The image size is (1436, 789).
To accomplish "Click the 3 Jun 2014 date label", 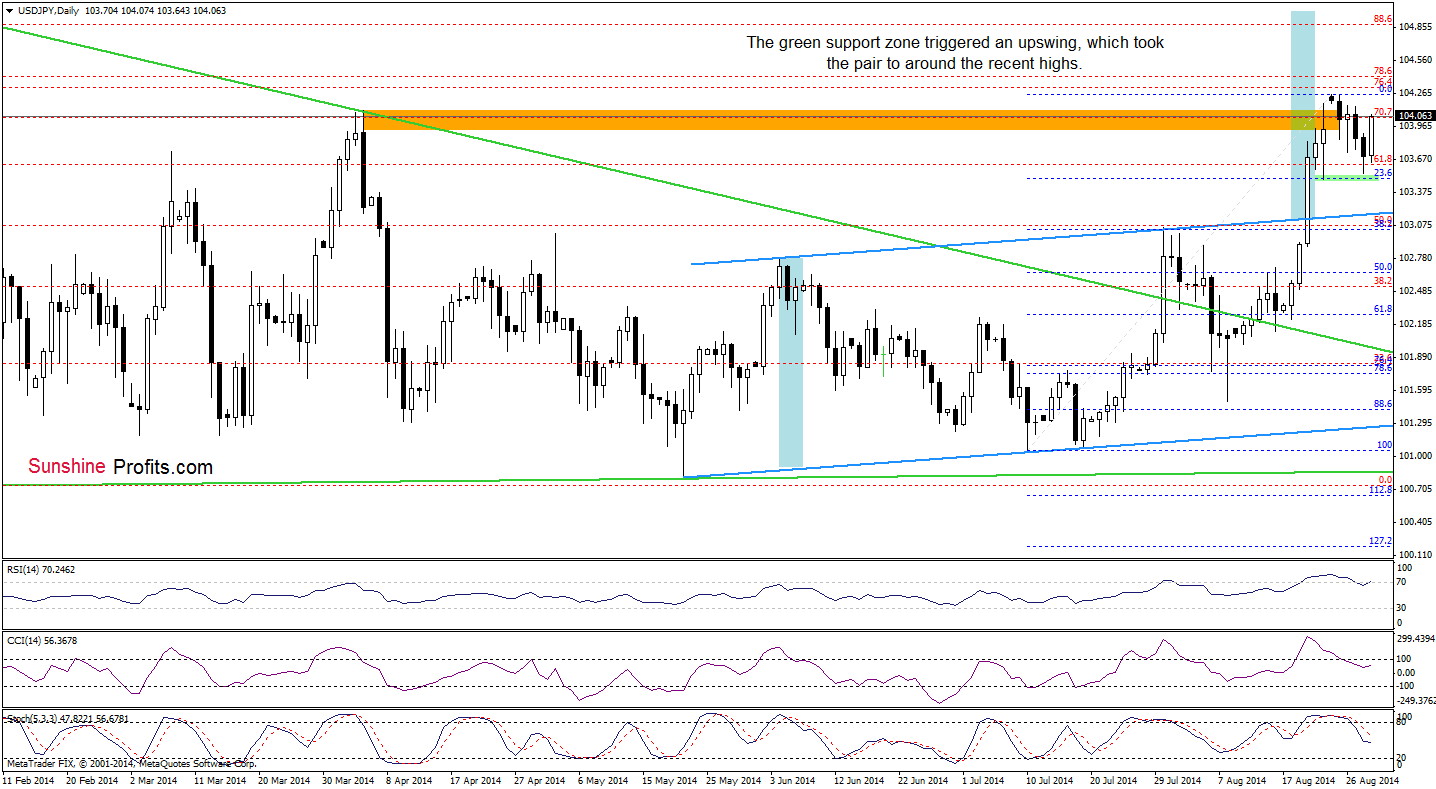I will [793, 779].
